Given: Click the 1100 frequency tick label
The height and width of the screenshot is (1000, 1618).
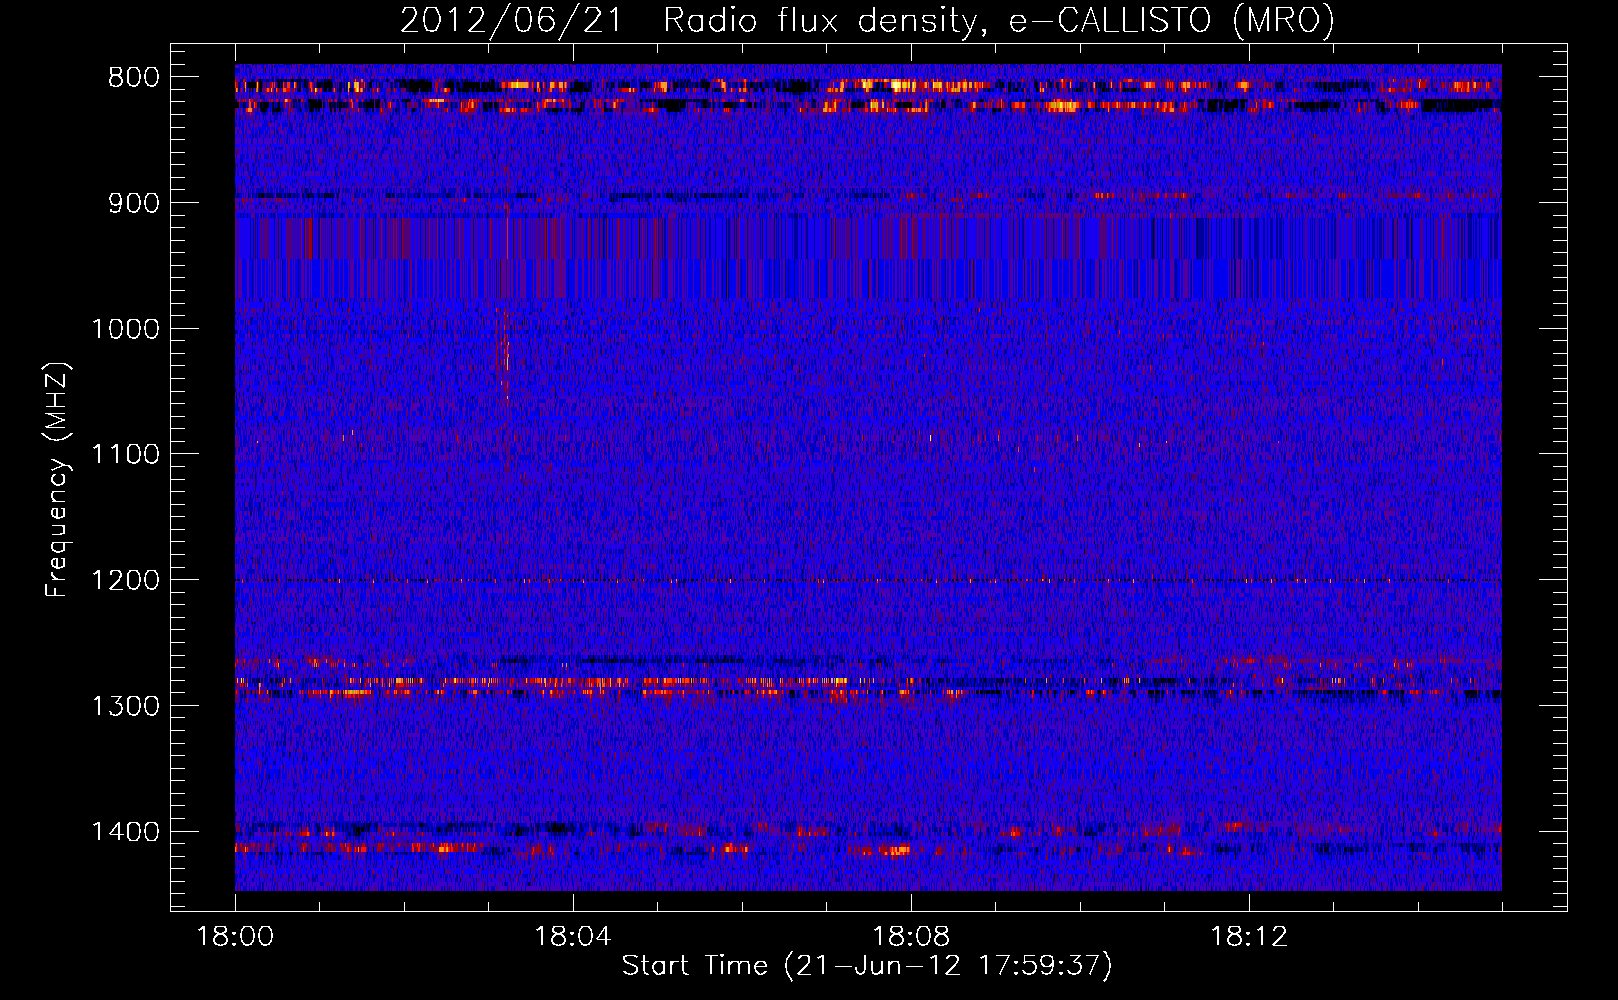Looking at the screenshot, I should click(125, 454).
